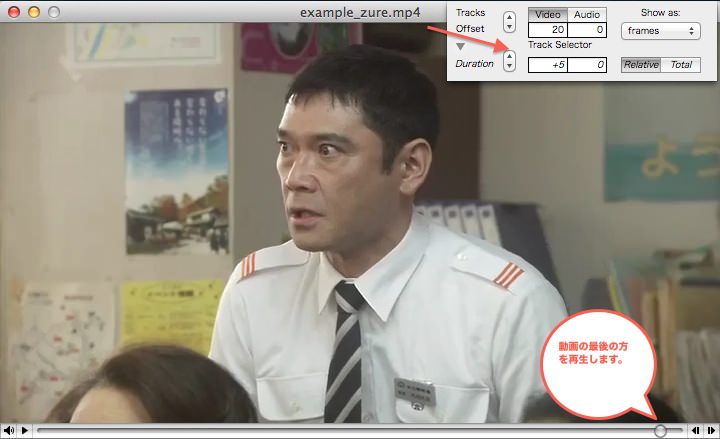Viewport: 720px width, 439px height.
Task: Click the middle of the playback timeline
Action: tap(360, 431)
